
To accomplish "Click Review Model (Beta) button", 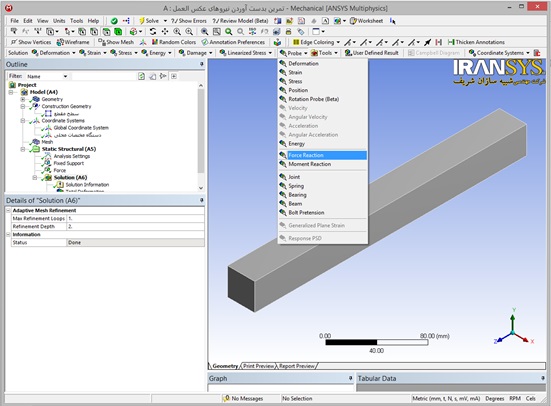I will click(x=240, y=21).
